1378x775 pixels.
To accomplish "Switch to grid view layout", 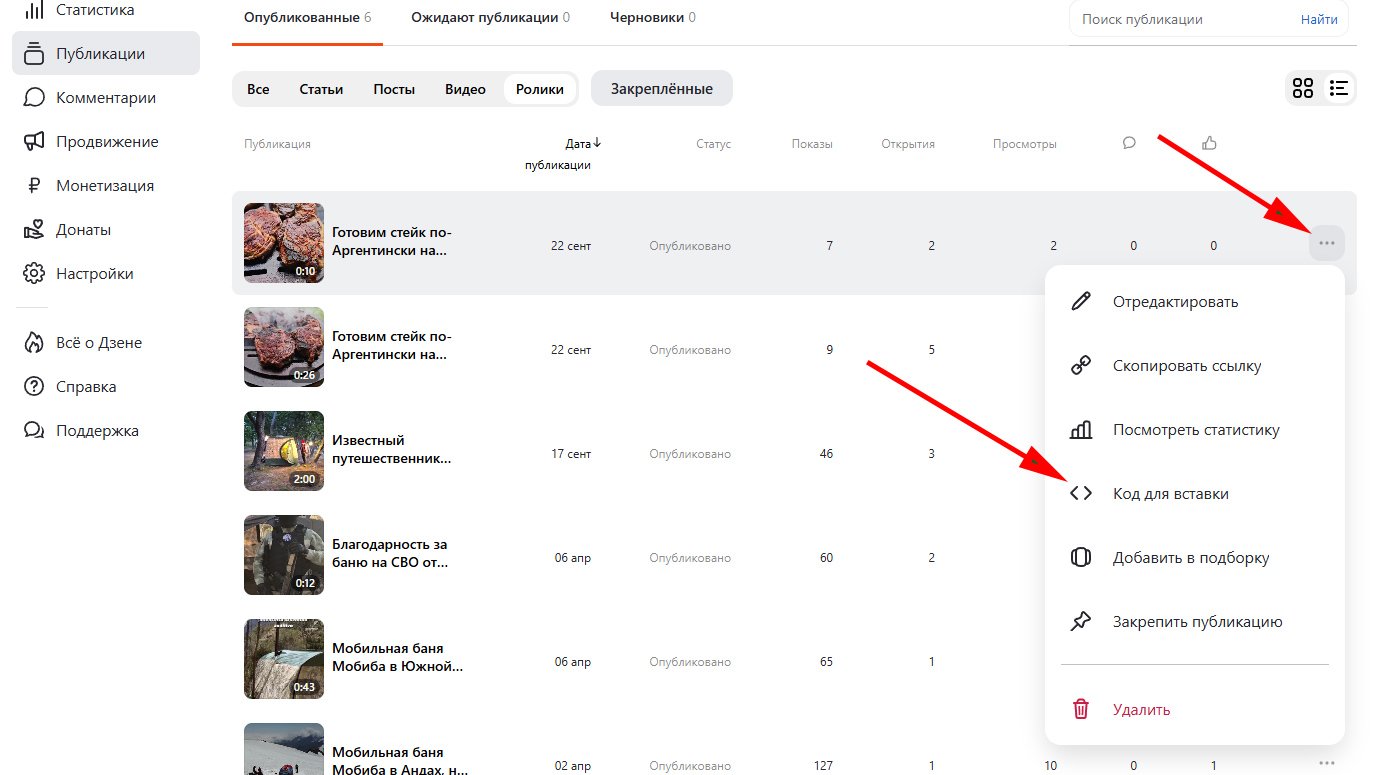I will pyautogui.click(x=1303, y=89).
